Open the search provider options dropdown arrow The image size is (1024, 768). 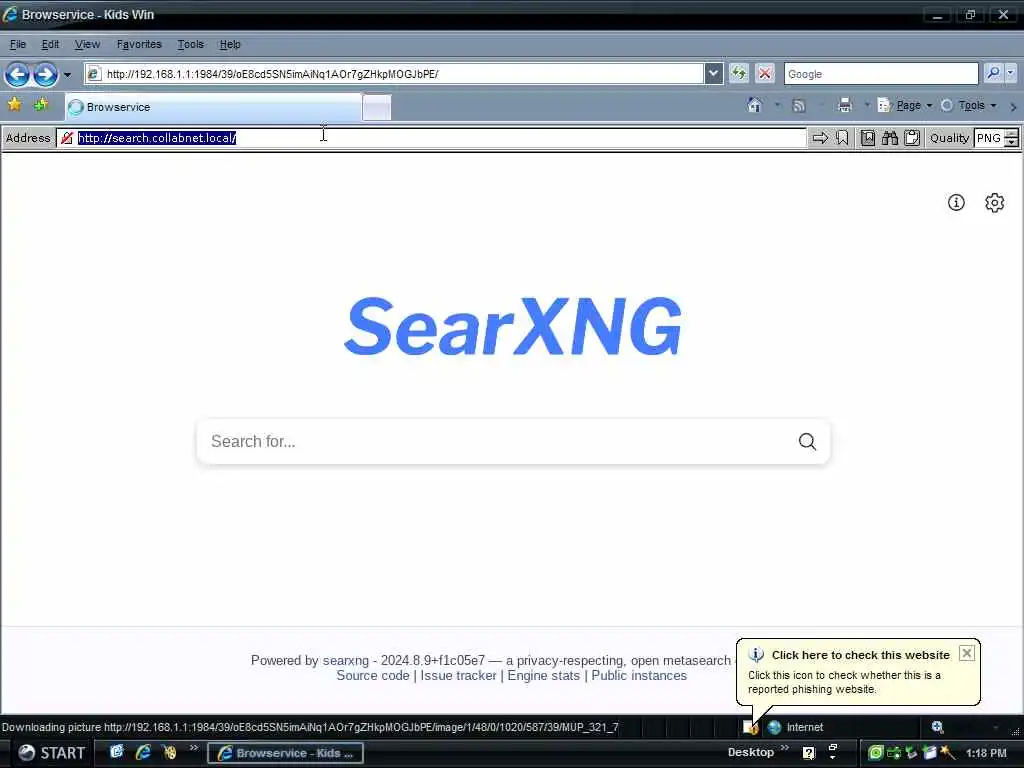tap(1010, 73)
